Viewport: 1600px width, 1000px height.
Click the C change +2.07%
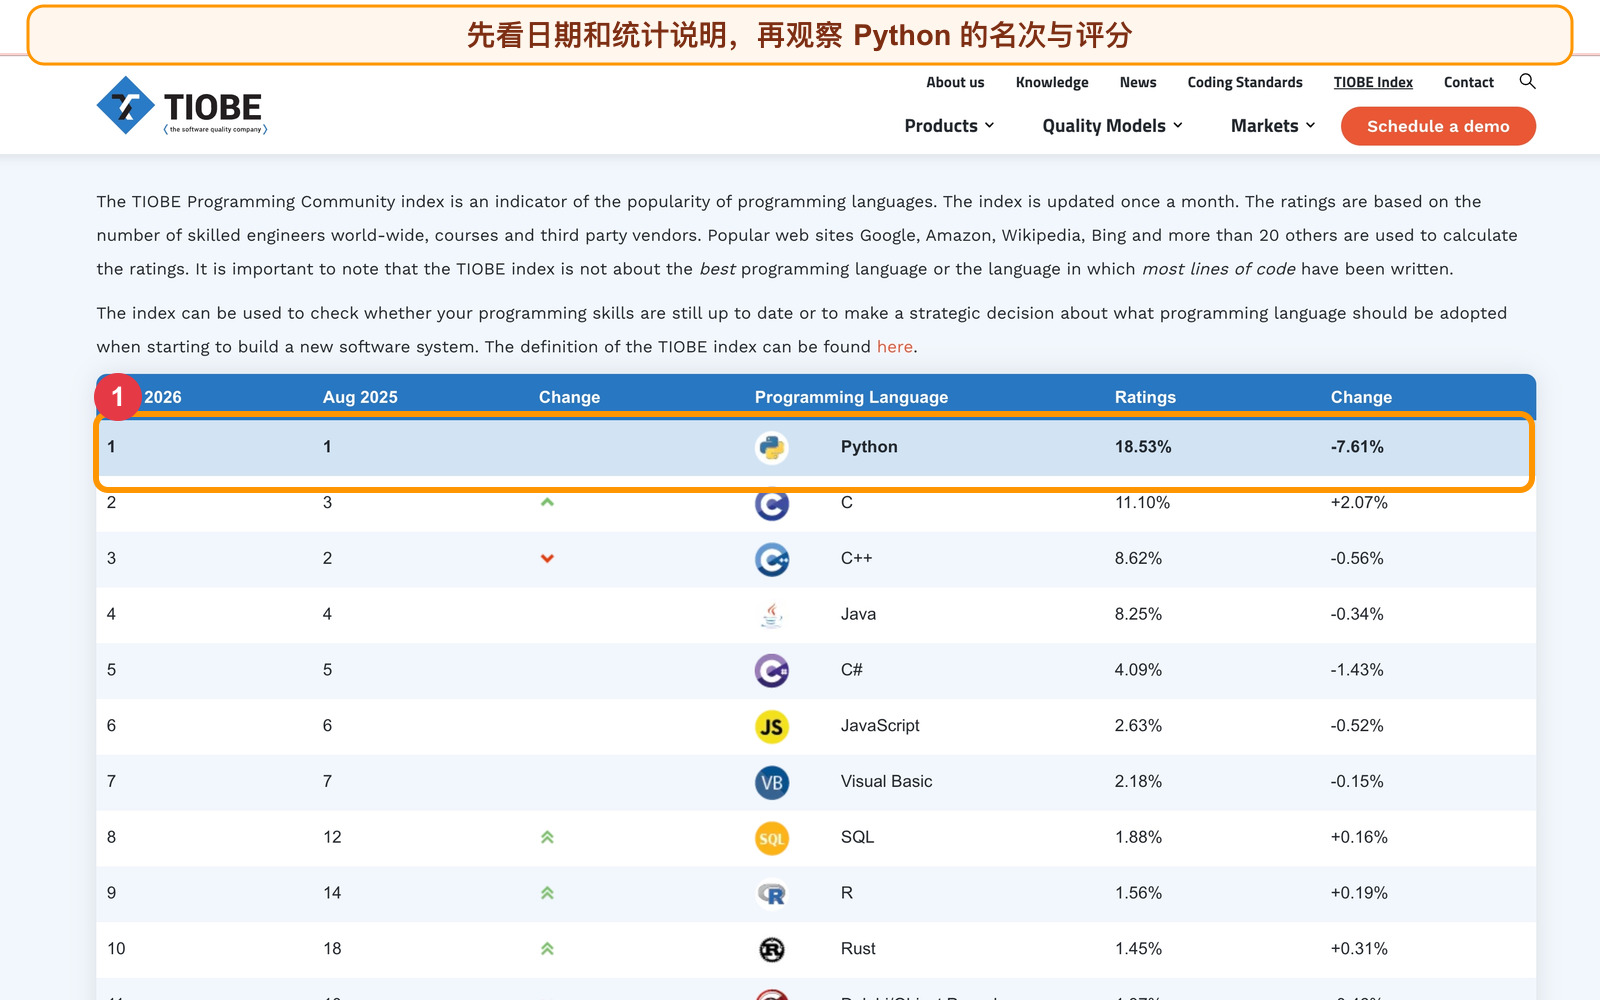(x=1359, y=502)
